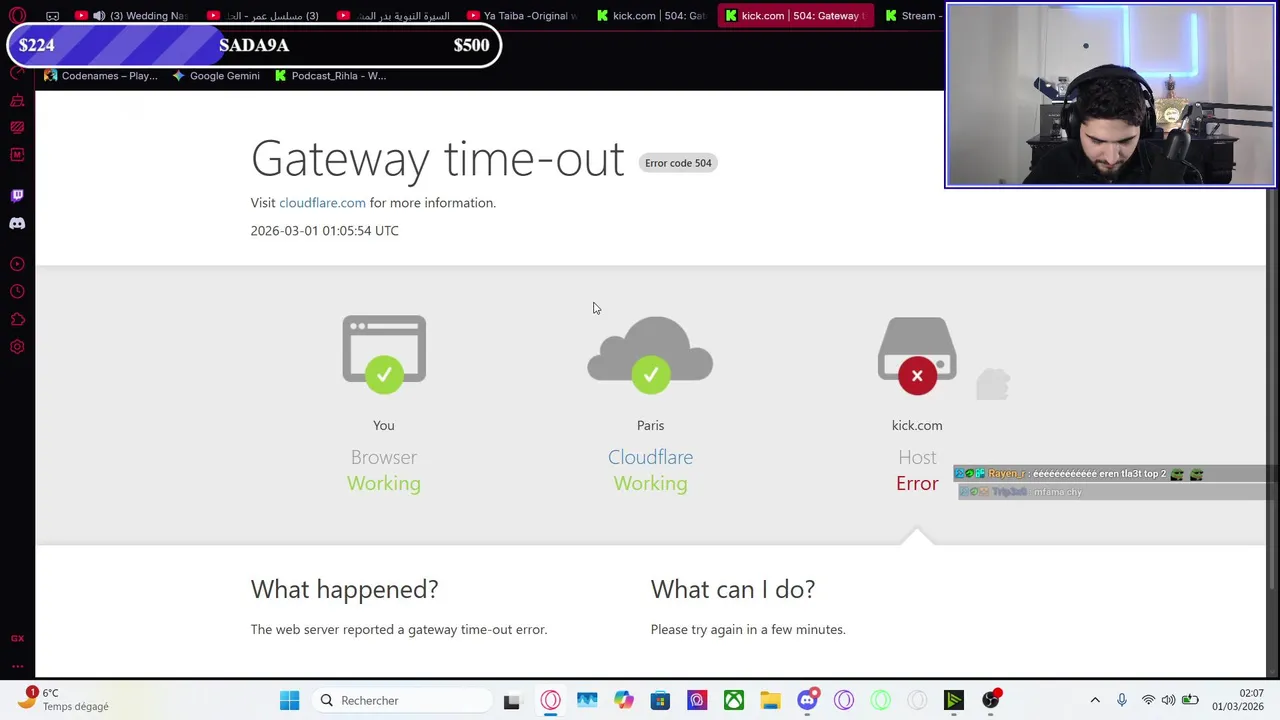Viewport: 1280px width, 720px height.
Task: Switch to the Ya Taiba YouTube tab
Action: click(523, 16)
